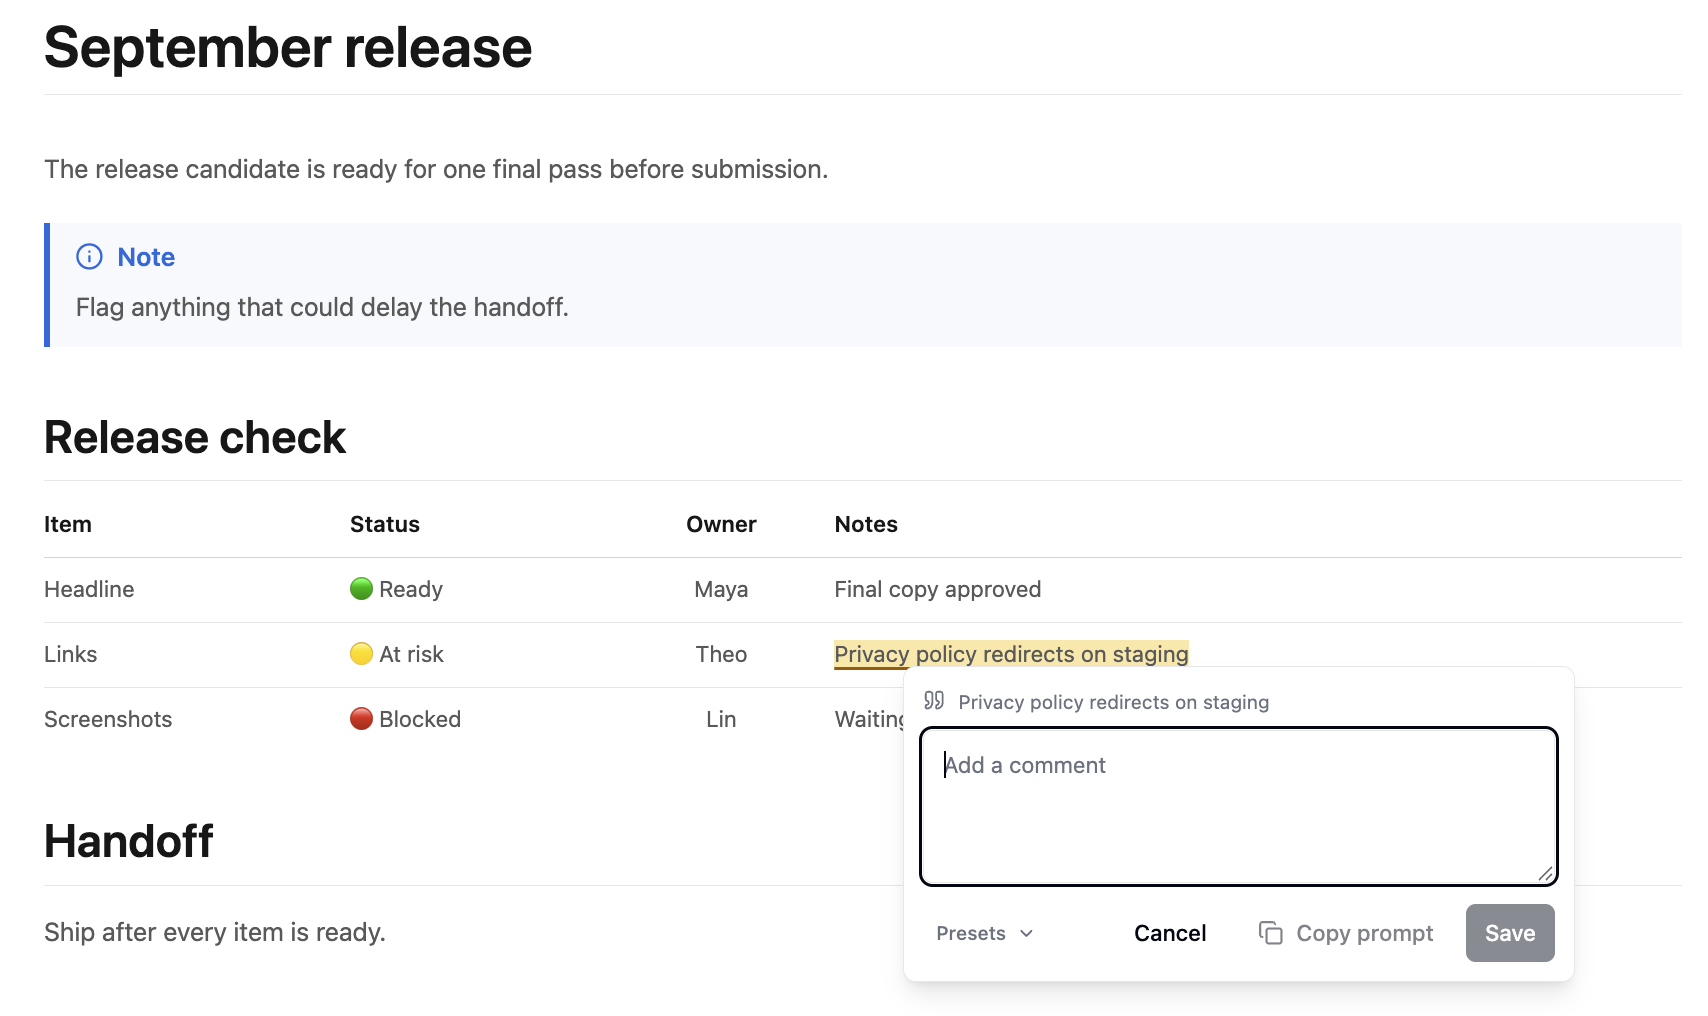Click owner Lin cell

click(721, 719)
